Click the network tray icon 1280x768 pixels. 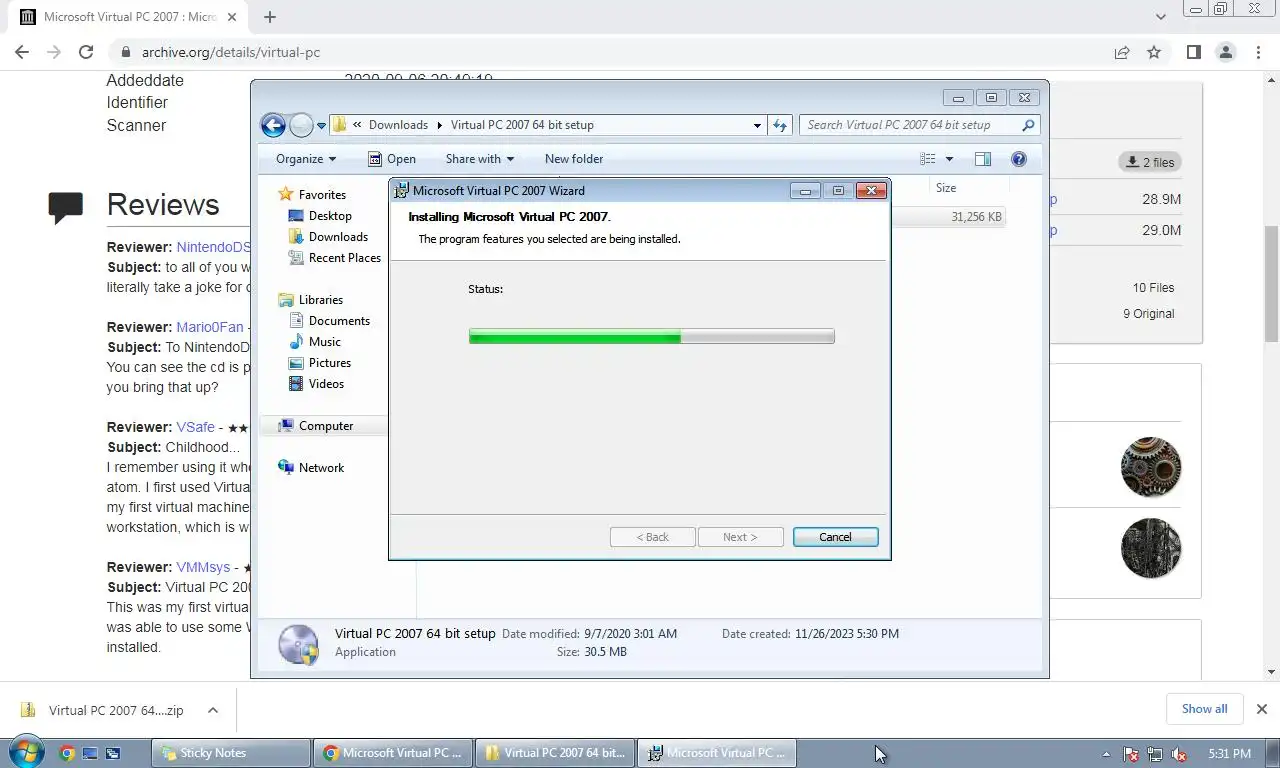(1155, 754)
